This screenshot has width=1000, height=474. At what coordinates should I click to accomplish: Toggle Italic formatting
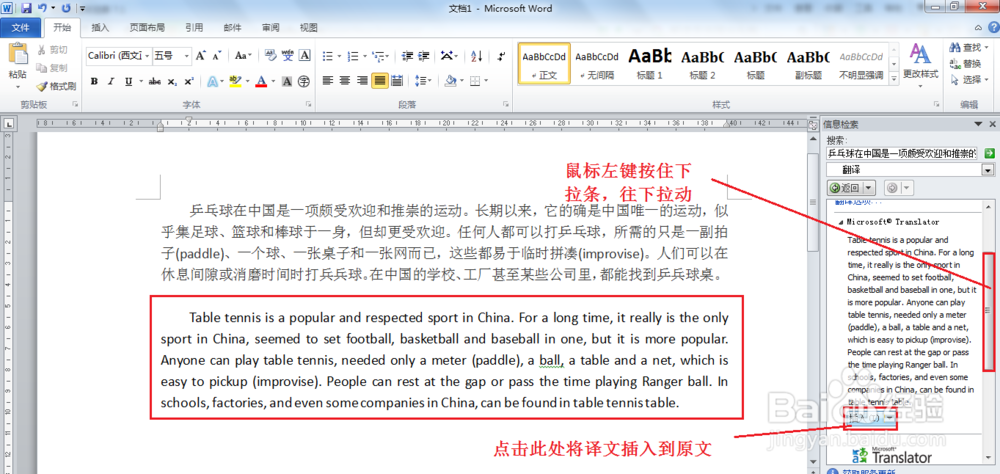coord(111,81)
